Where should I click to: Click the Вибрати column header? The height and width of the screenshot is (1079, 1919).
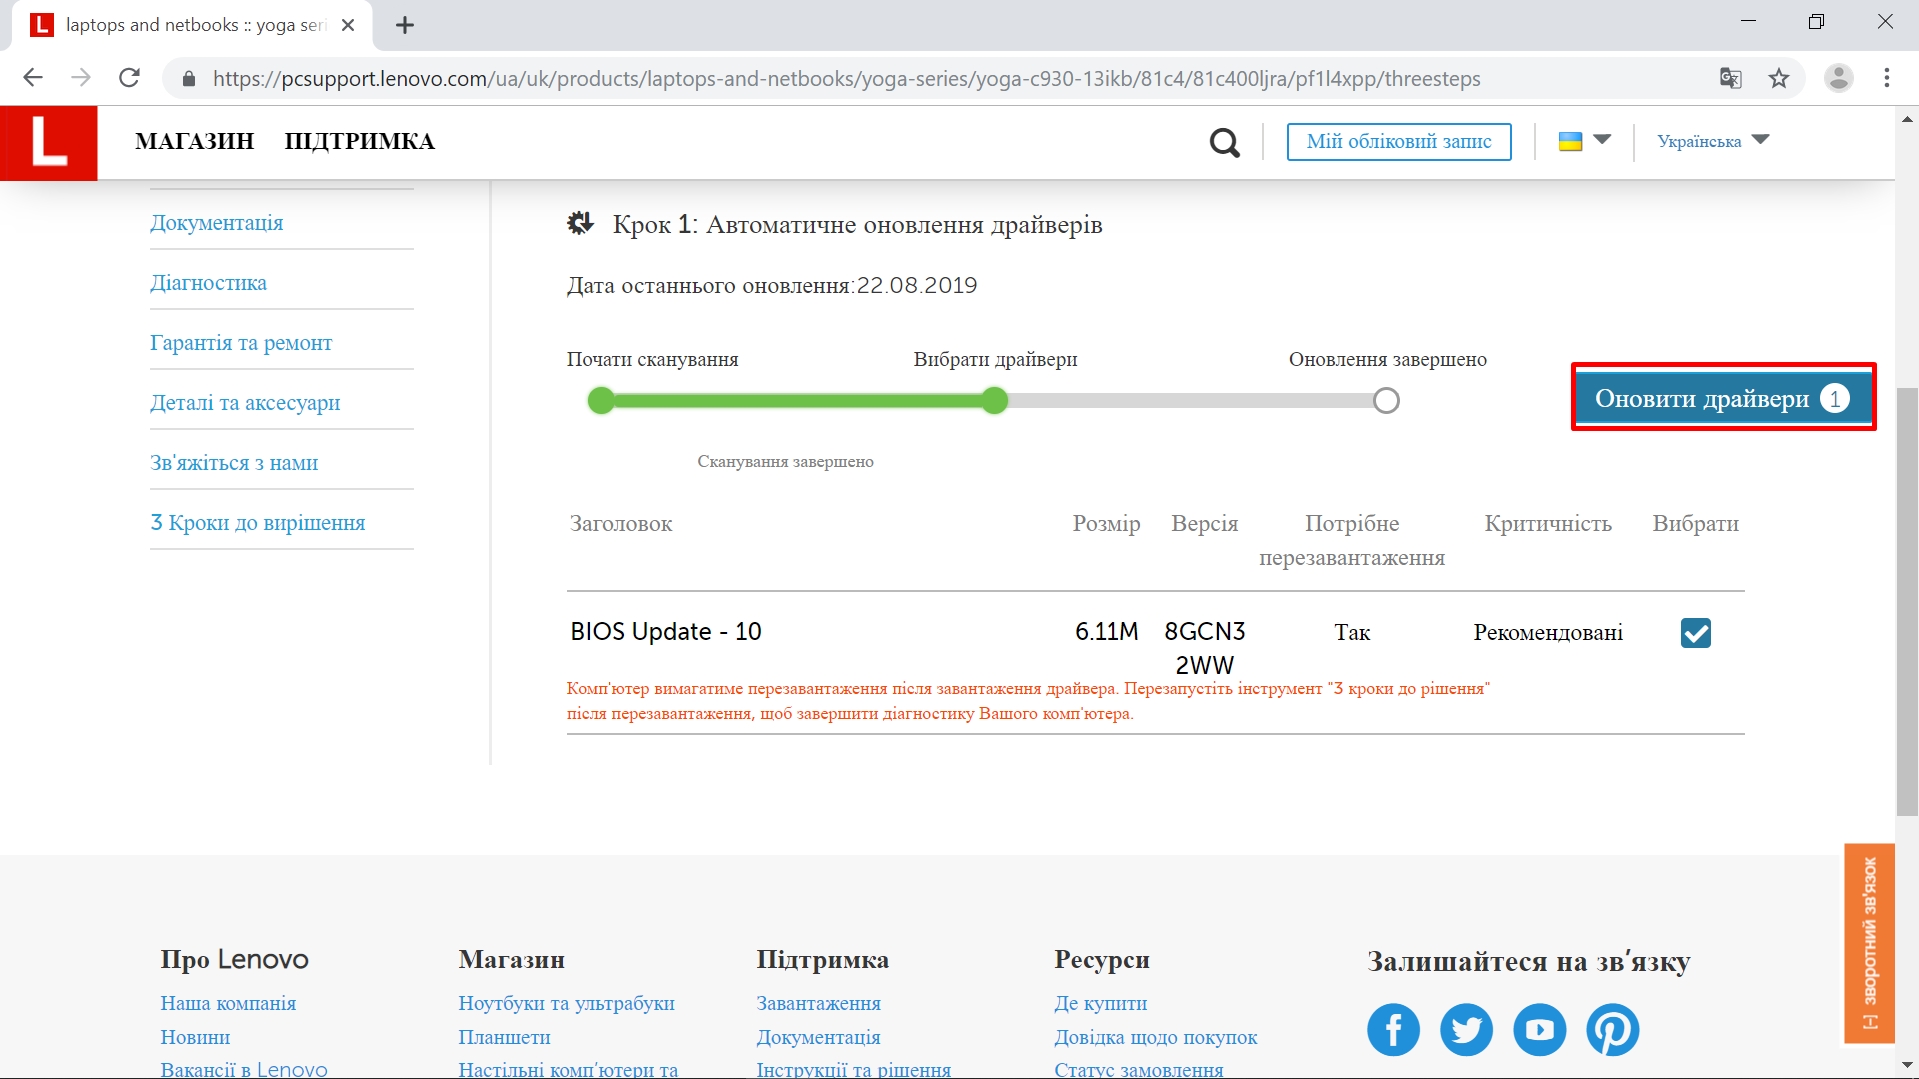tap(1695, 523)
